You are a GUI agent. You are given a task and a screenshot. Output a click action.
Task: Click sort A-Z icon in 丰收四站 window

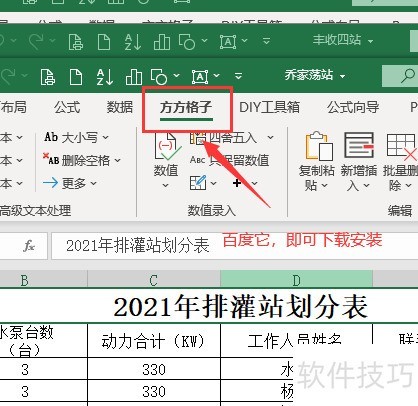(133, 42)
